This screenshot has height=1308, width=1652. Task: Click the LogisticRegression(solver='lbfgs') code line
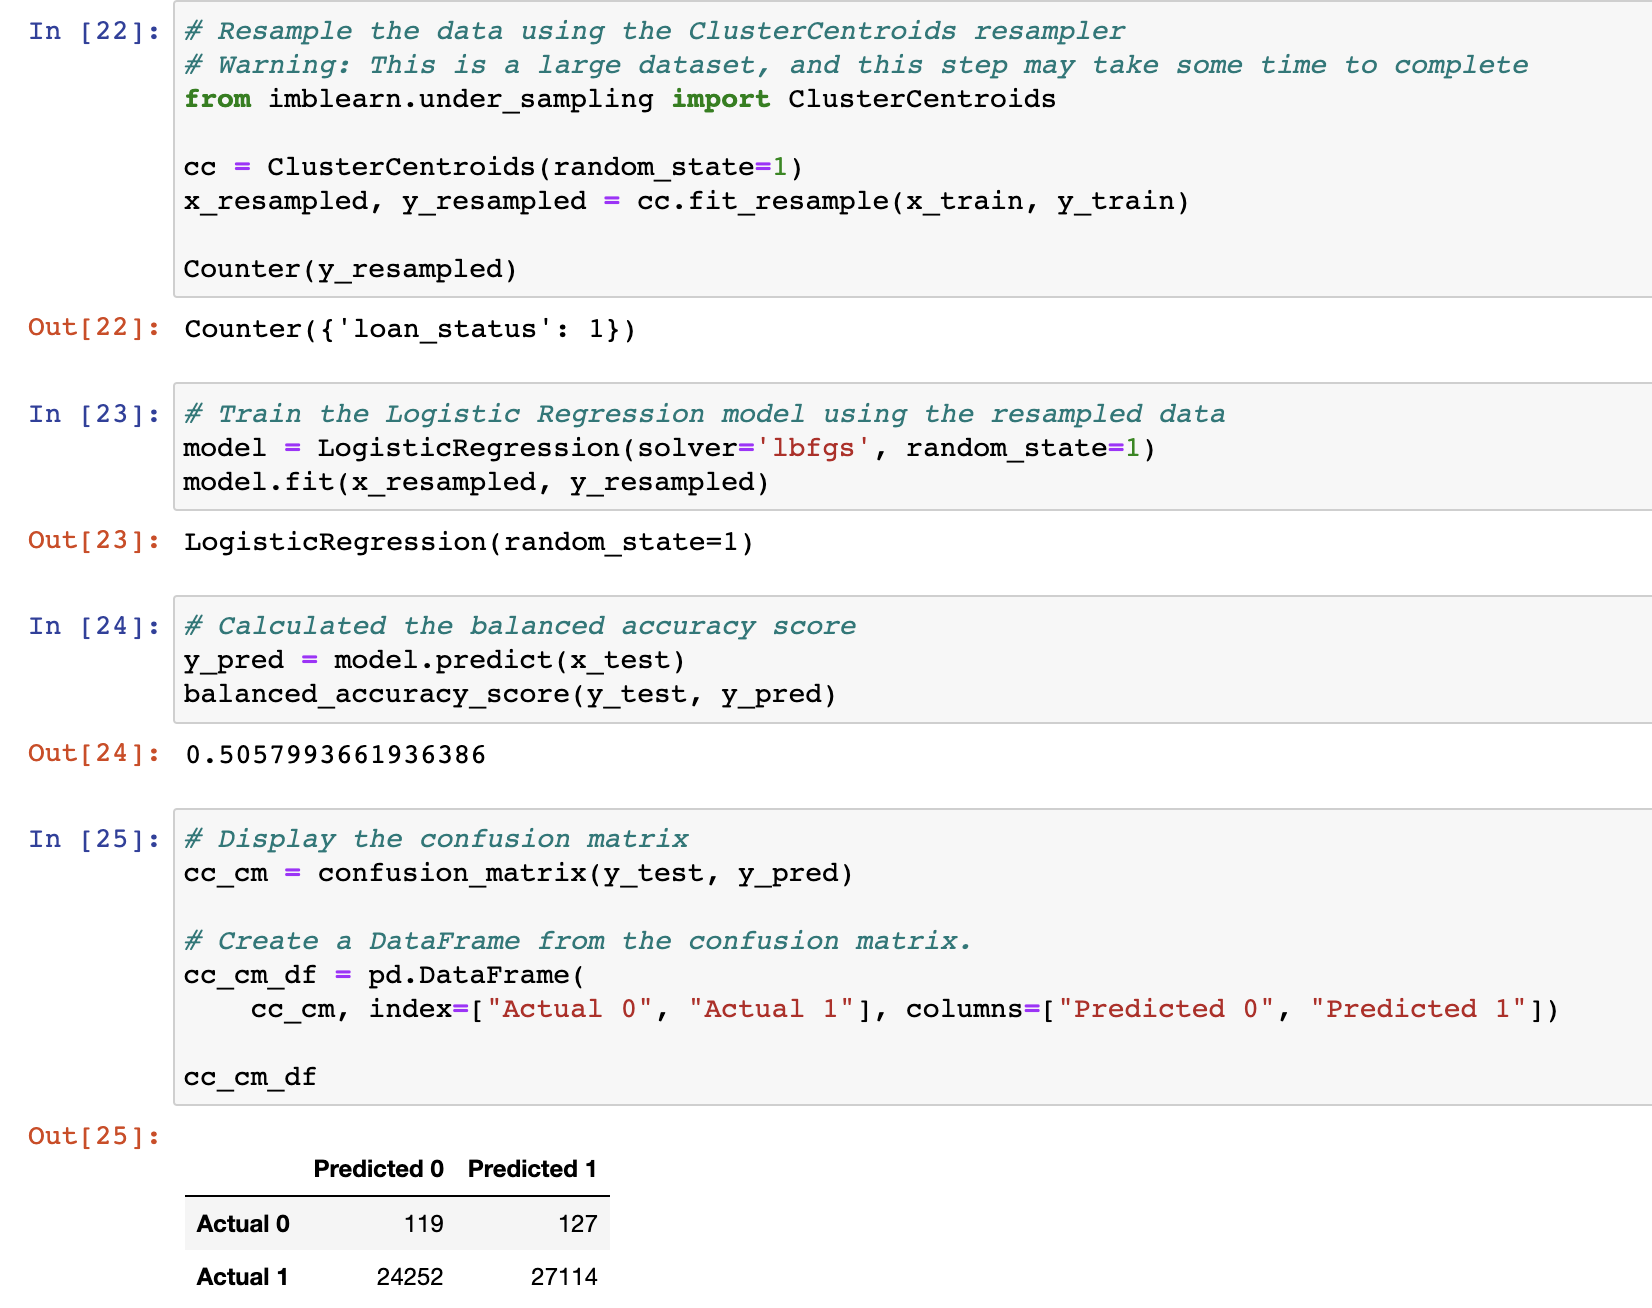pyautogui.click(x=670, y=448)
